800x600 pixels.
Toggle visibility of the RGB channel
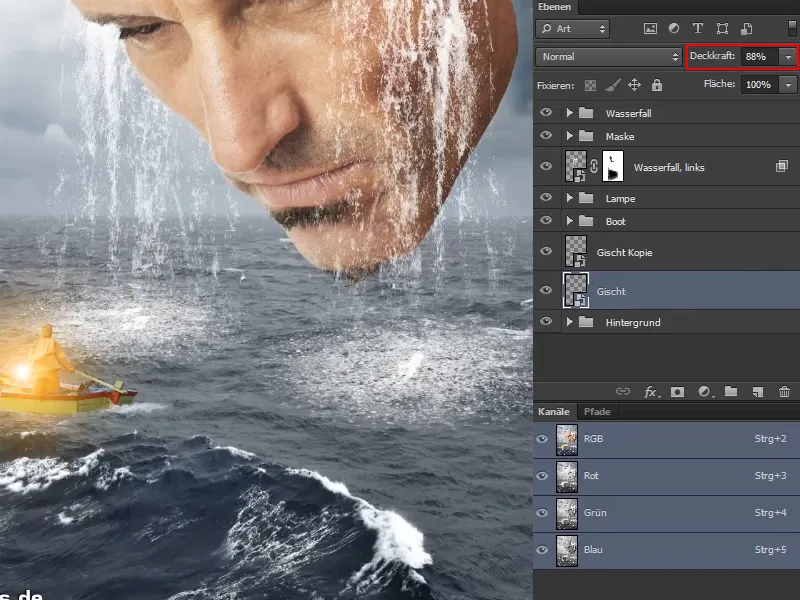click(542, 439)
